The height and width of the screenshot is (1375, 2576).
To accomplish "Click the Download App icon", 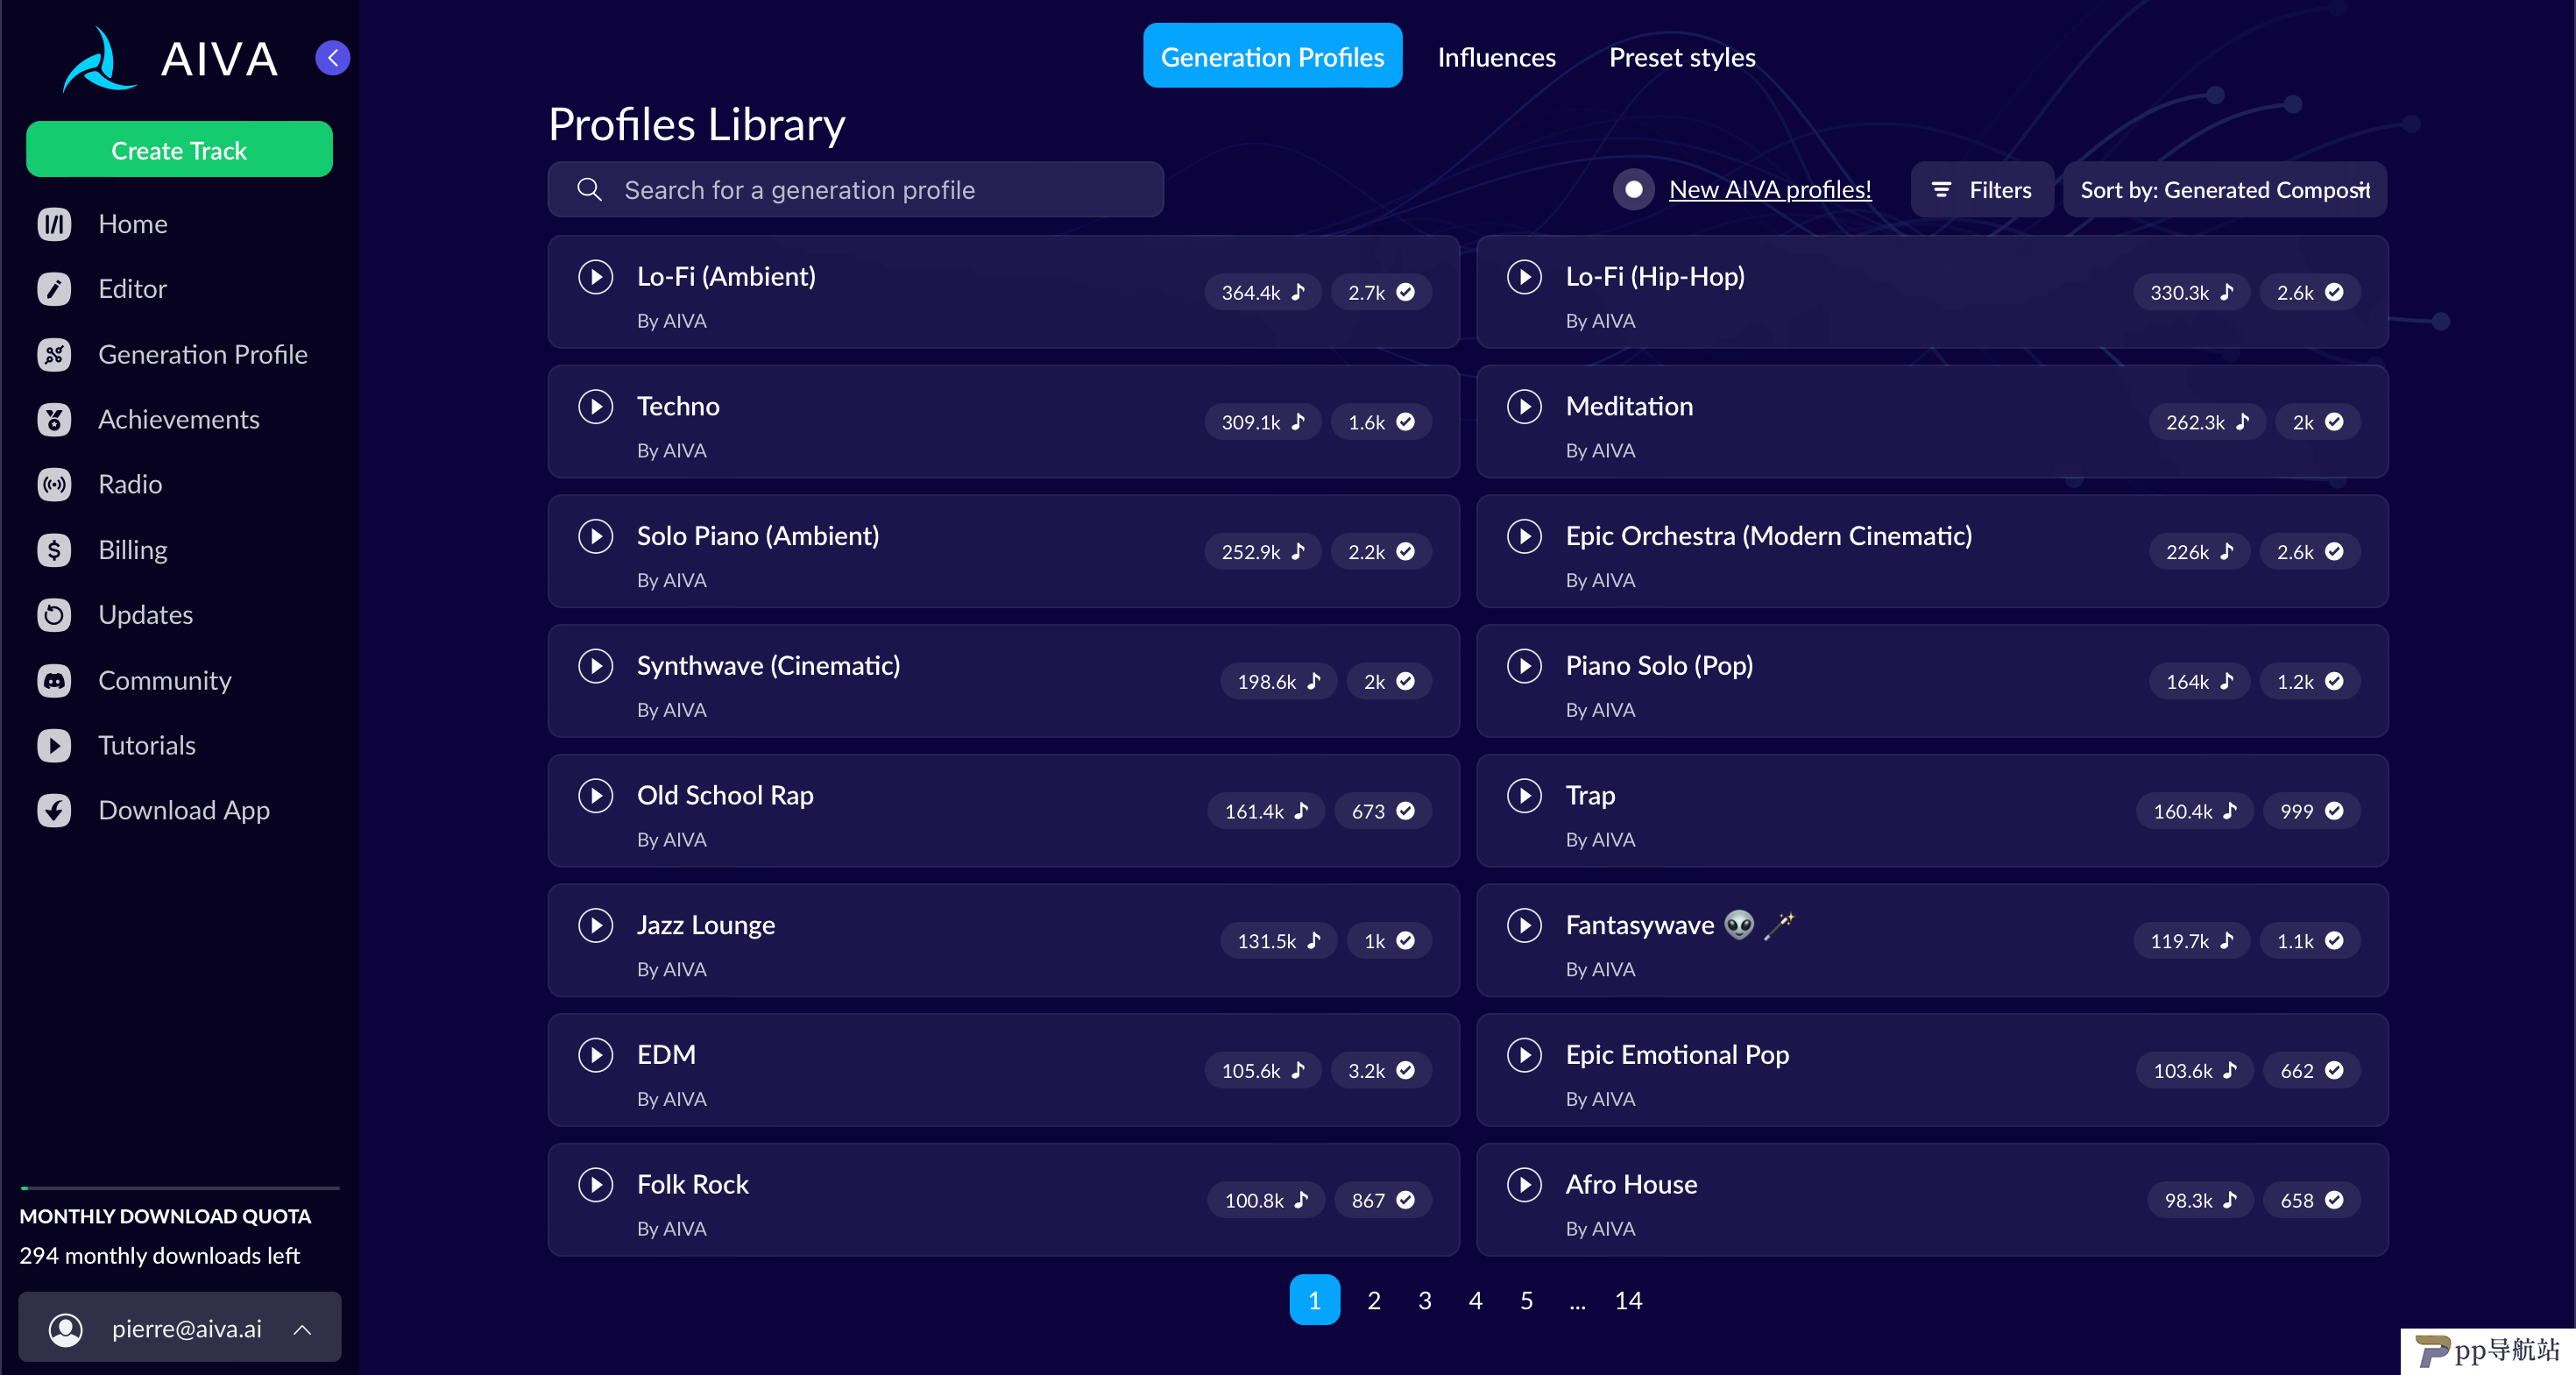I will coord(54,810).
